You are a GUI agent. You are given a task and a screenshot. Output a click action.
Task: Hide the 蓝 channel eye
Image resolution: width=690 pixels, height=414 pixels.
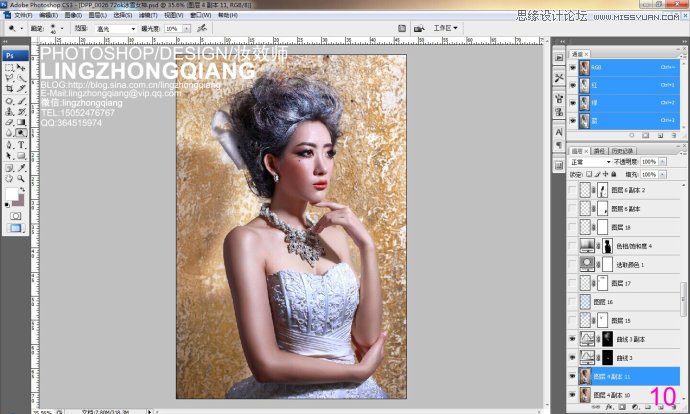point(573,121)
